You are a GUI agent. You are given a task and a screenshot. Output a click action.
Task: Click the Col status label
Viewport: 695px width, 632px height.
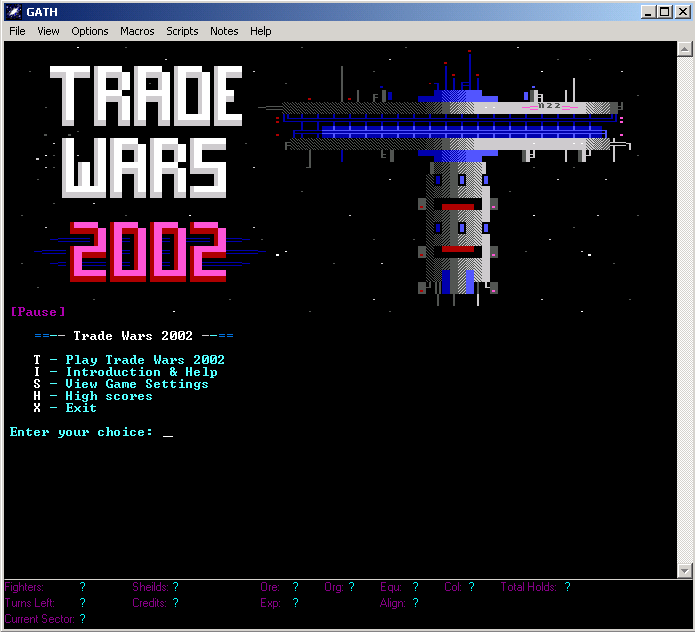[x=453, y=587]
